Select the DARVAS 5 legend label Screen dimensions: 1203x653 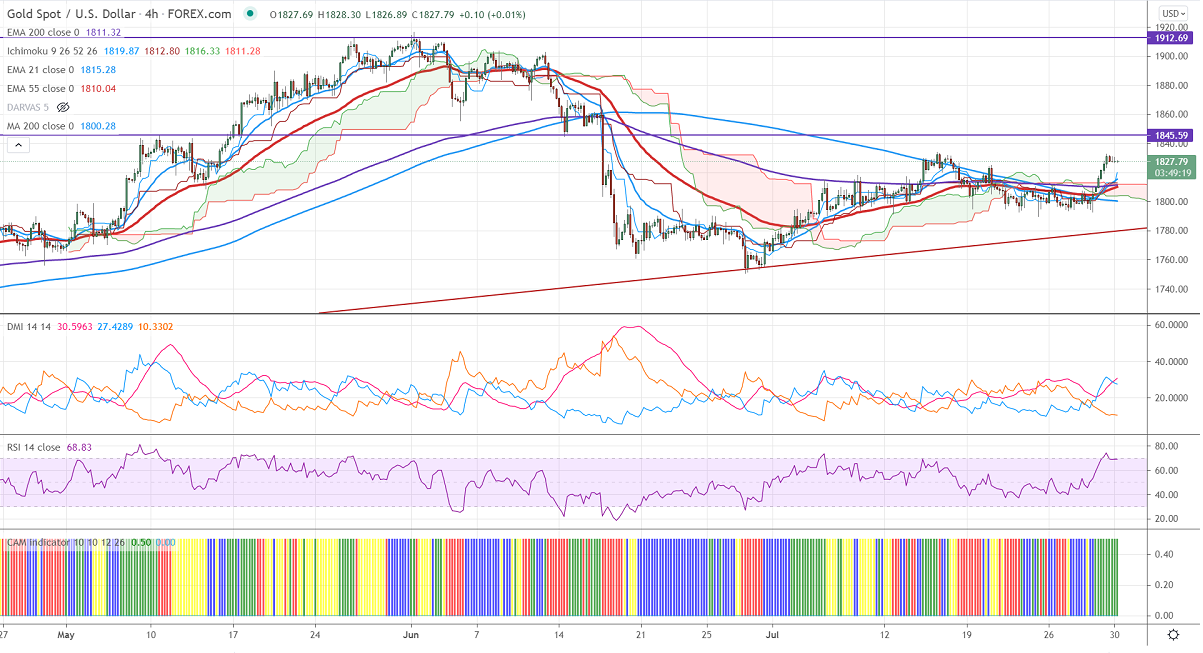[x=27, y=107]
